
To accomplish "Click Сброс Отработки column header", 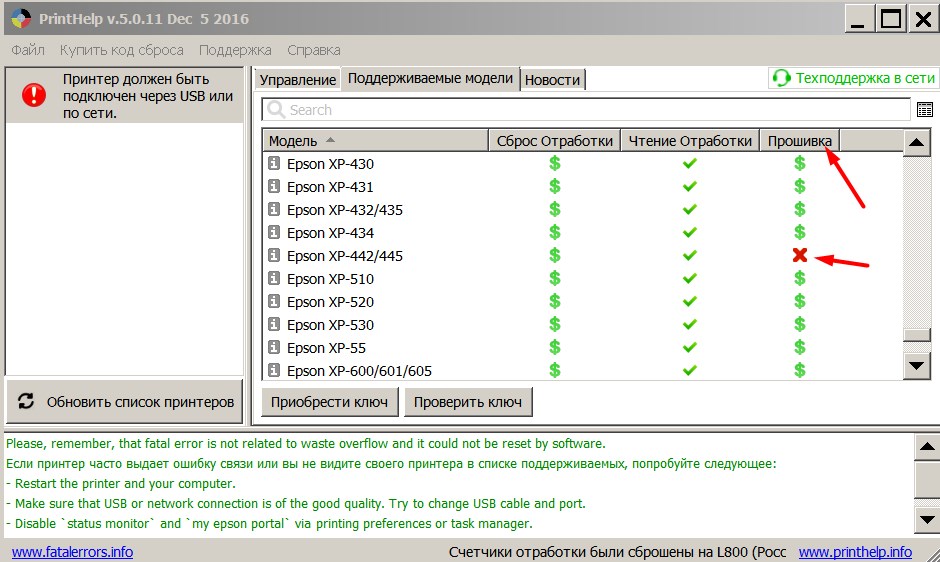I will point(554,141).
